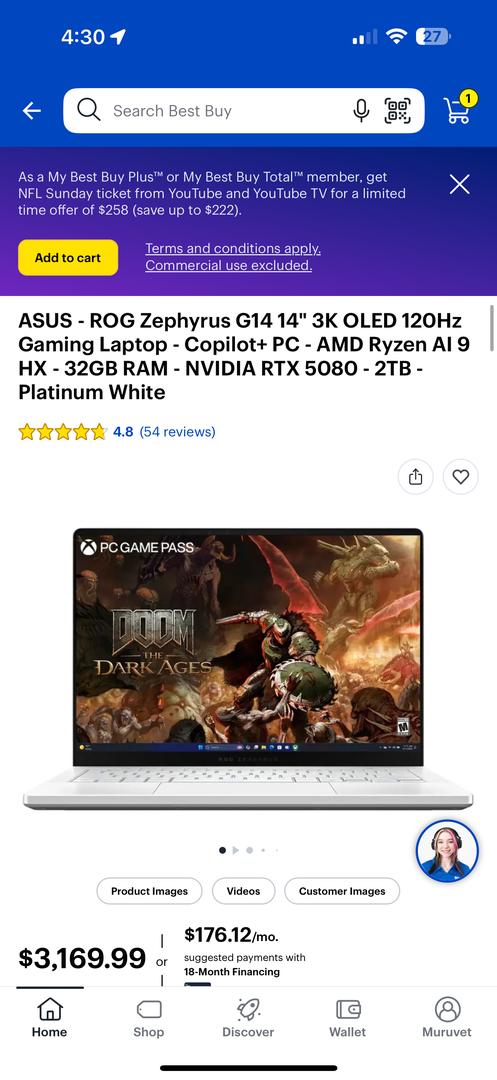
Task: Dismiss the NFL Sunday Ticket banner
Action: (x=460, y=185)
